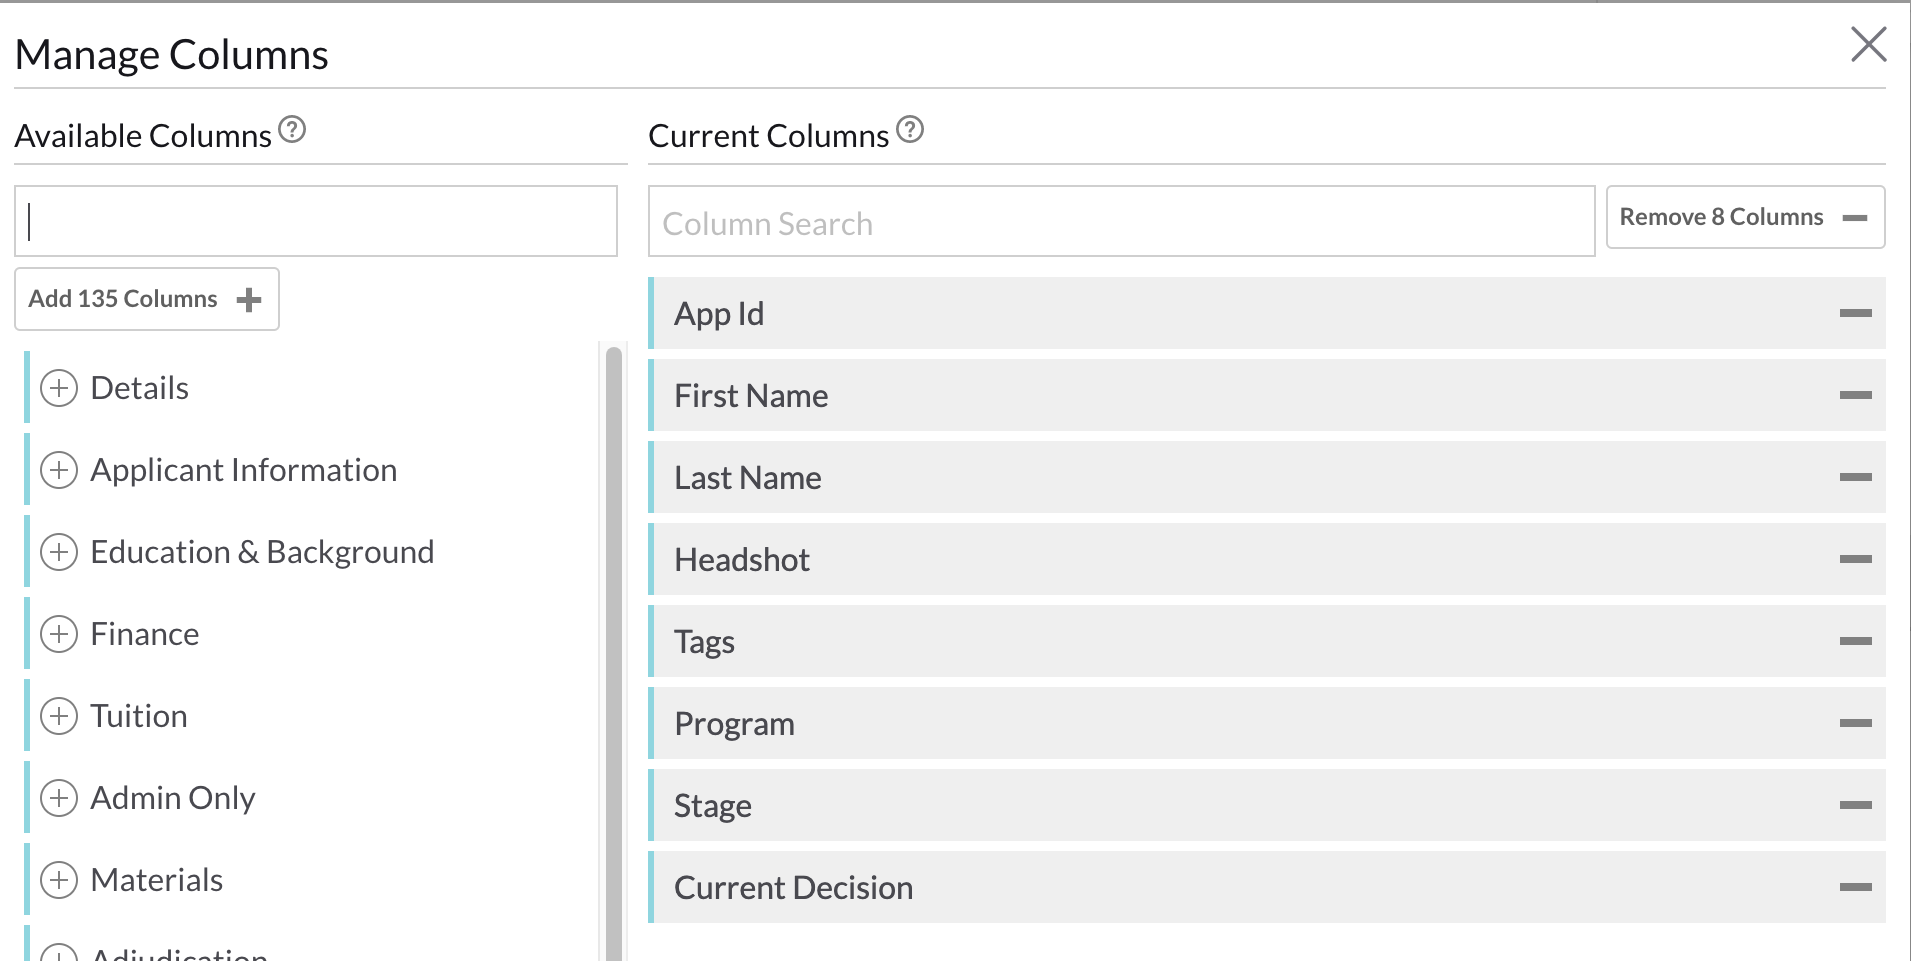Image resolution: width=1911 pixels, height=961 pixels.
Task: Expand the Admin Only category
Action: (61, 797)
